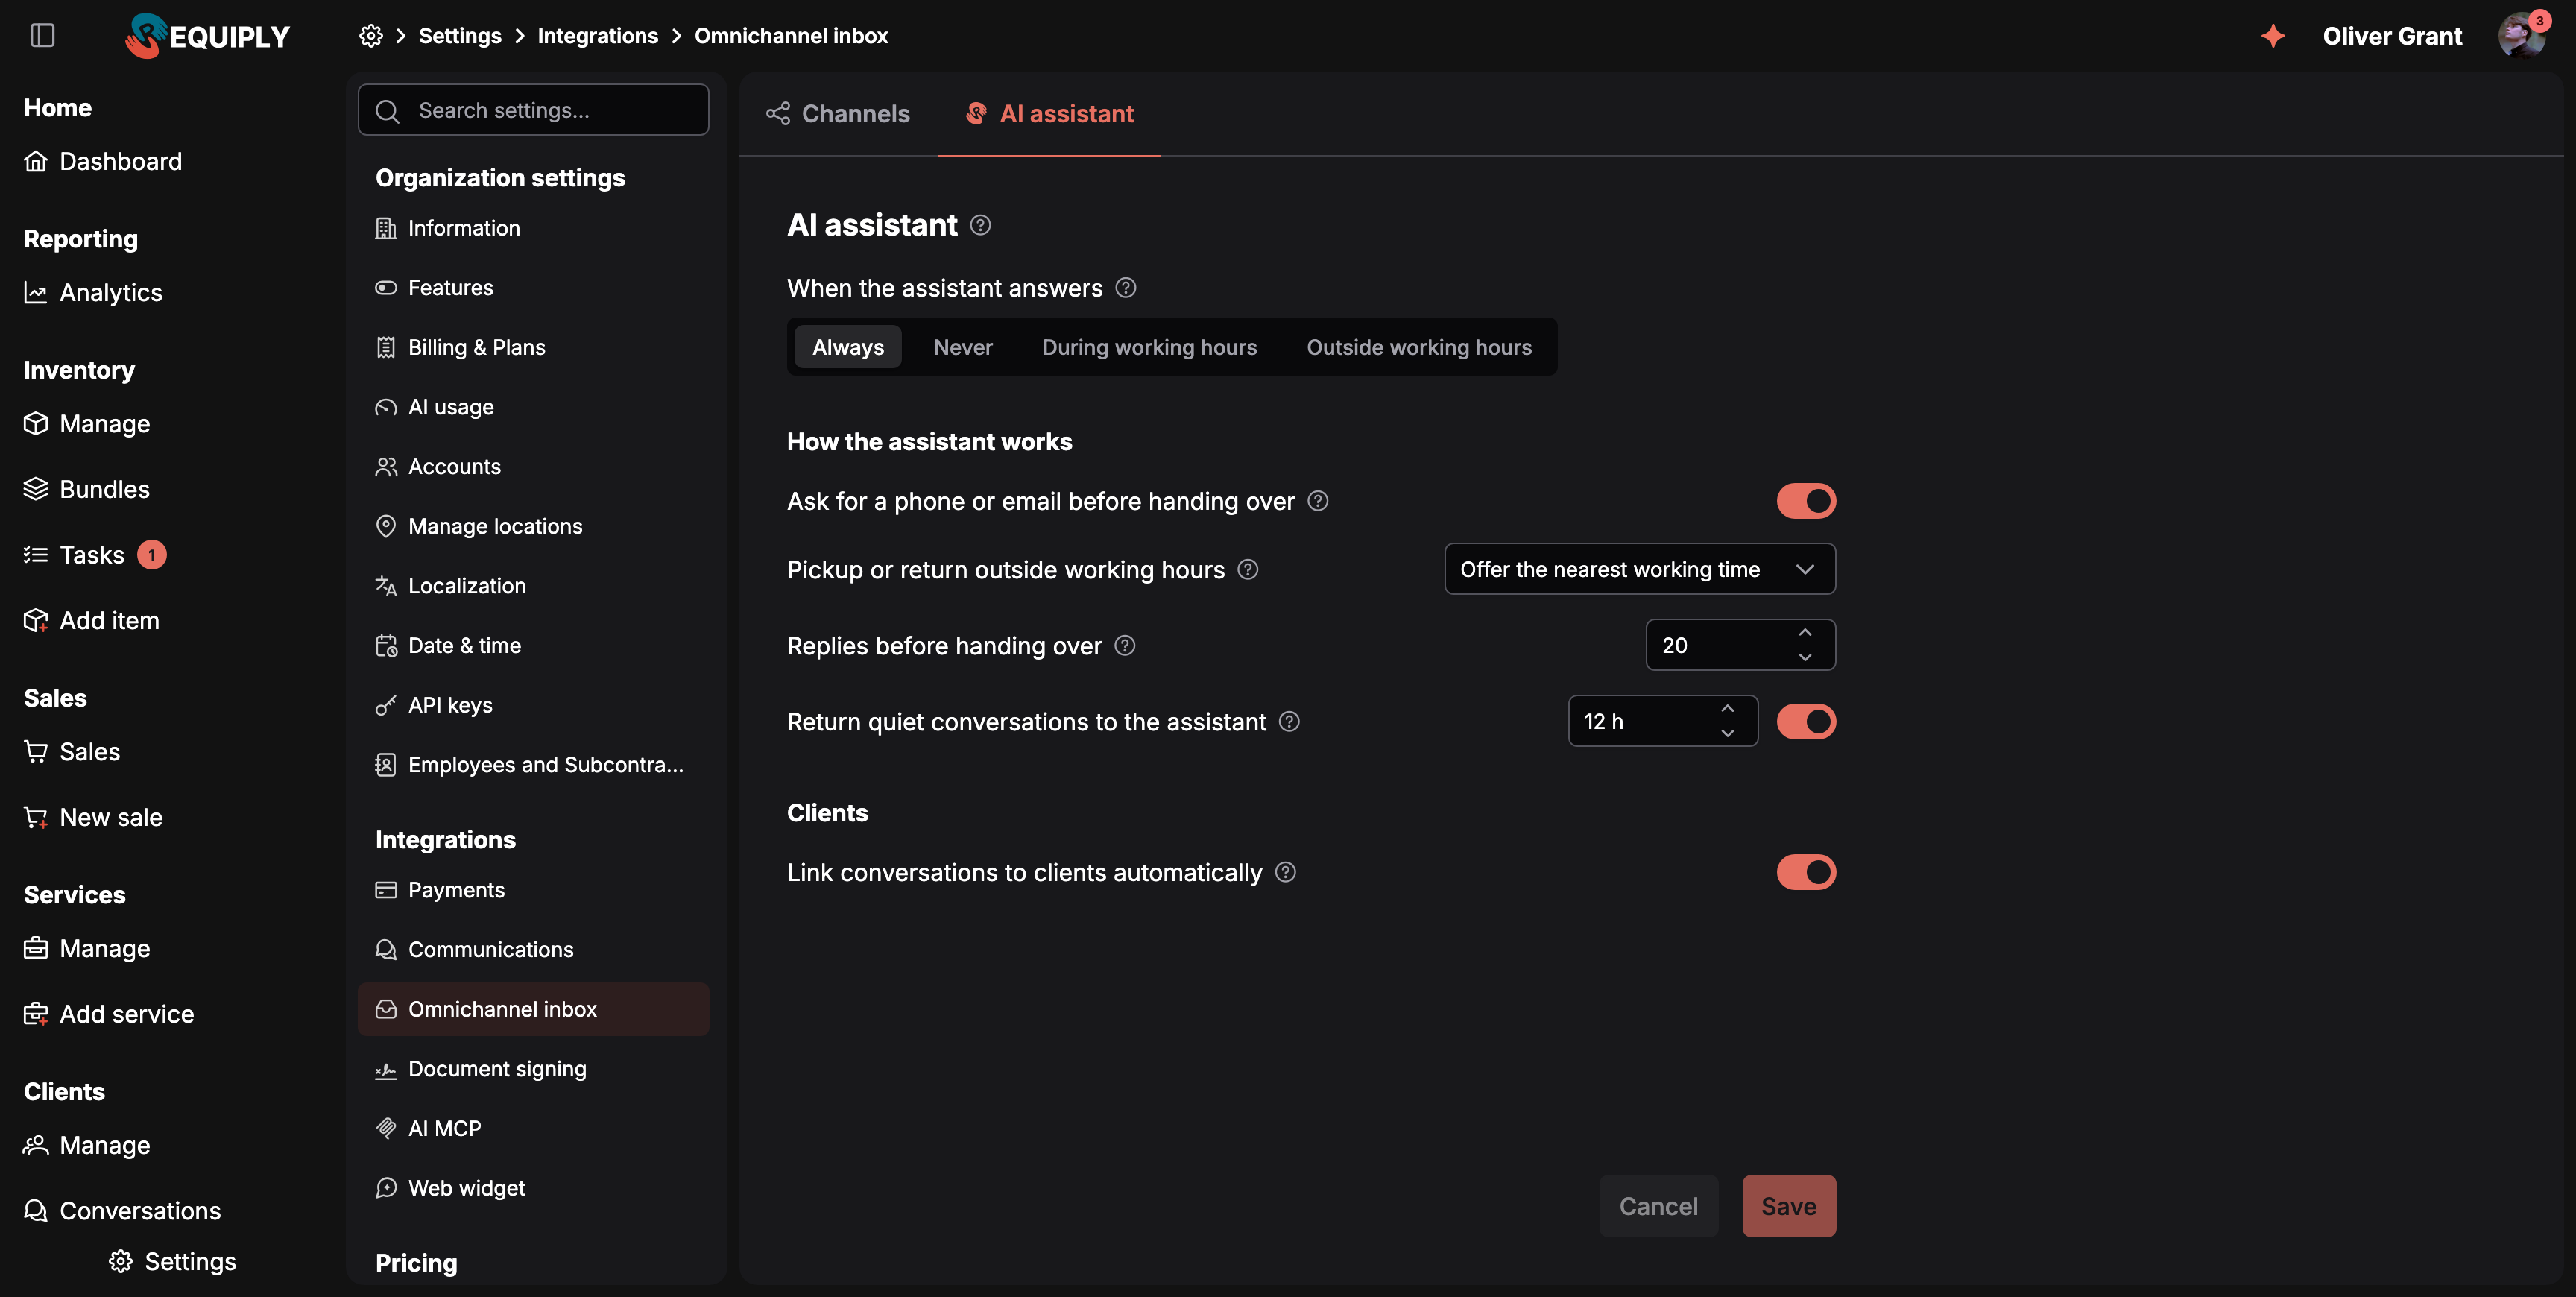Save the AI assistant settings
The image size is (2576, 1297).
(x=1789, y=1206)
